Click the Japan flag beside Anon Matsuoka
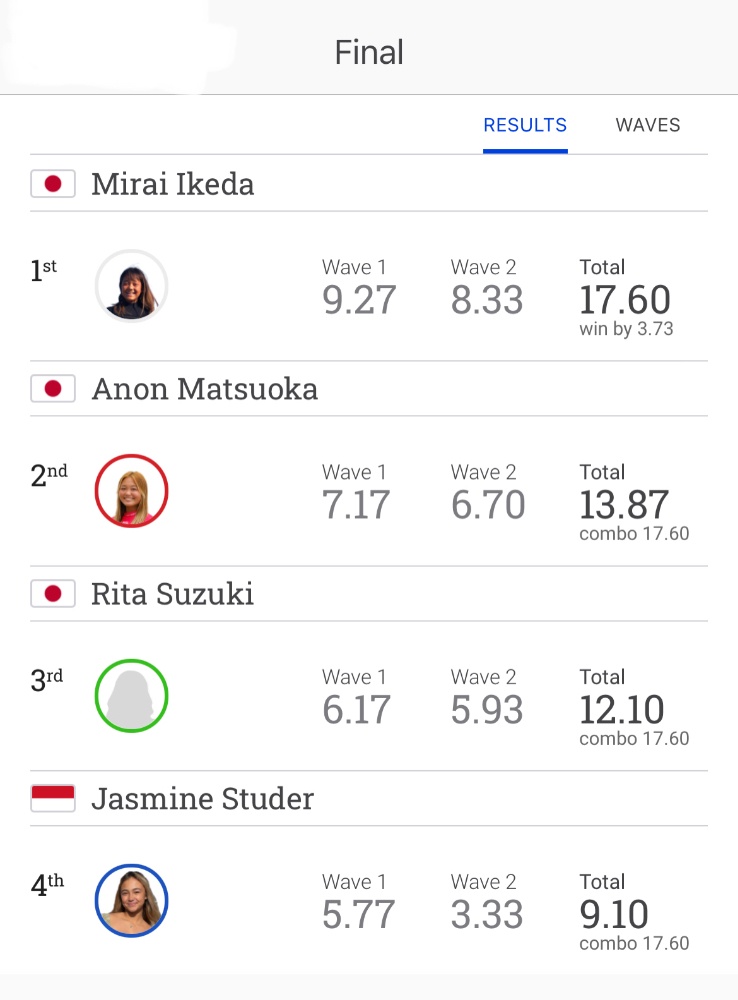Screen dimensions: 738x1000 click(x=53, y=389)
